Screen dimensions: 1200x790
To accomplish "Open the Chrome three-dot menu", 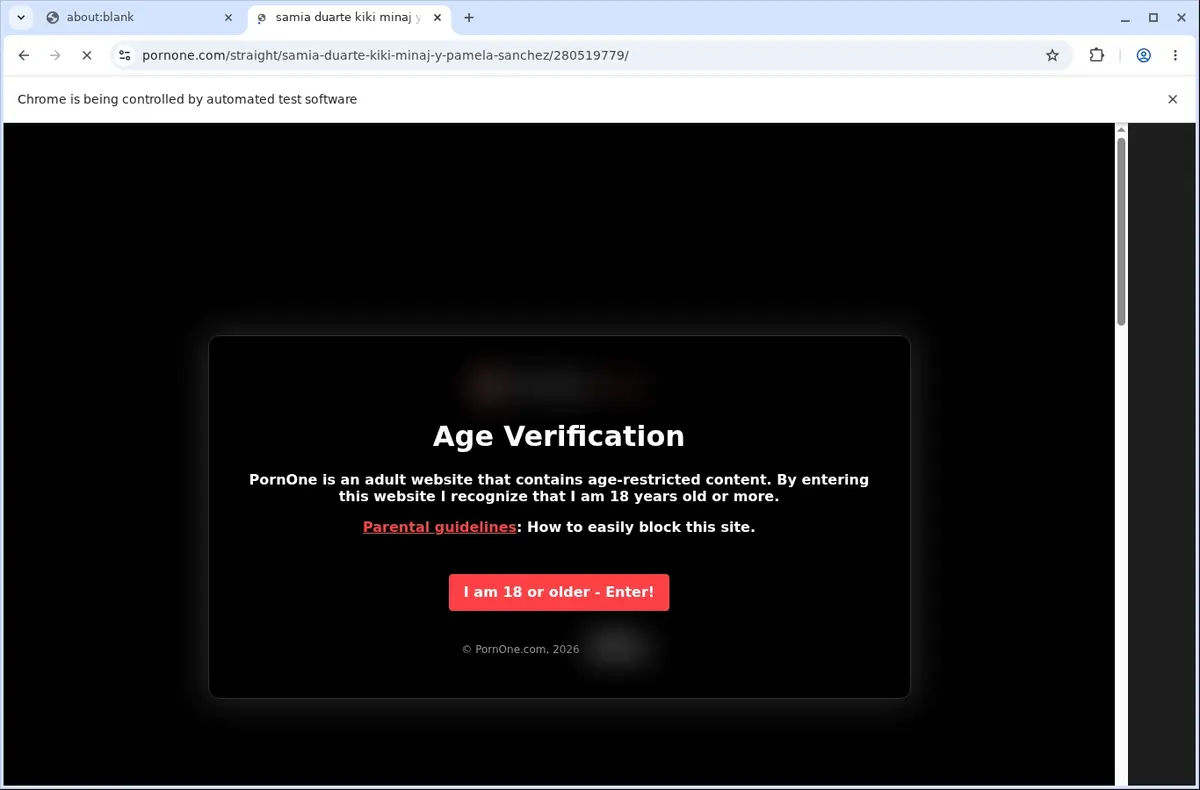I will [1175, 56].
